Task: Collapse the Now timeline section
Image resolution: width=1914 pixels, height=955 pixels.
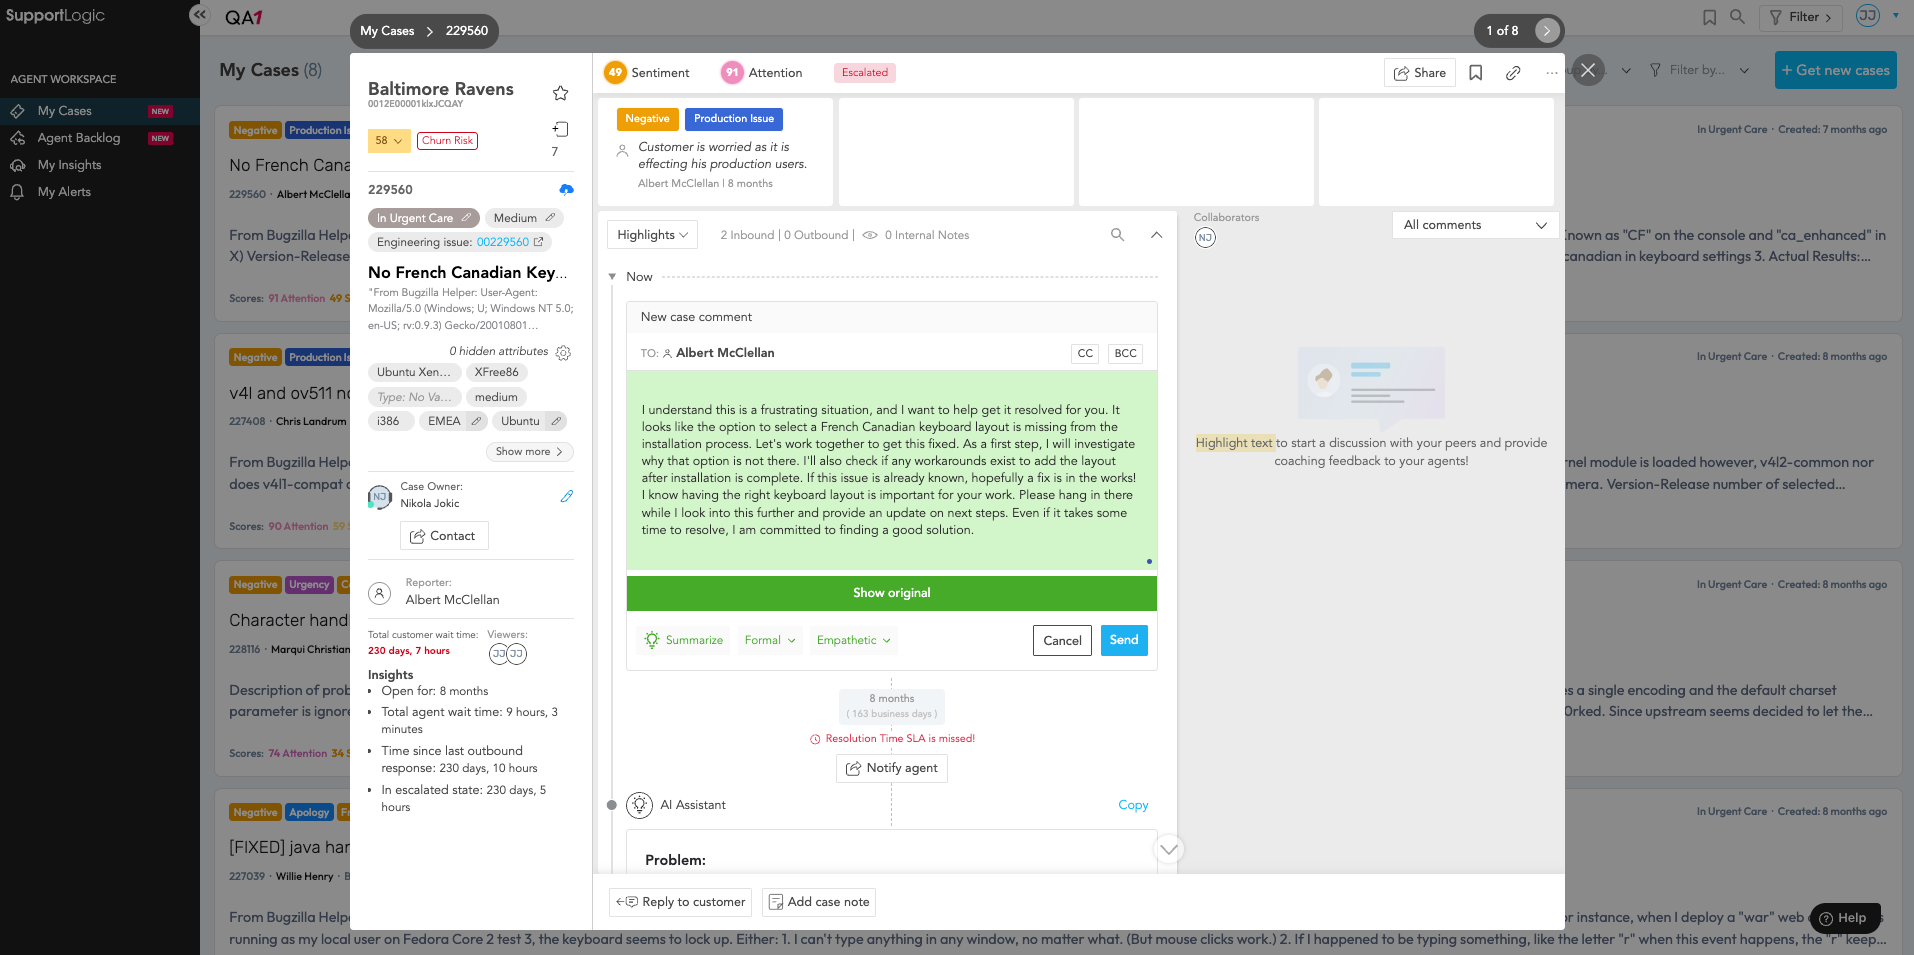Action: coord(612,277)
